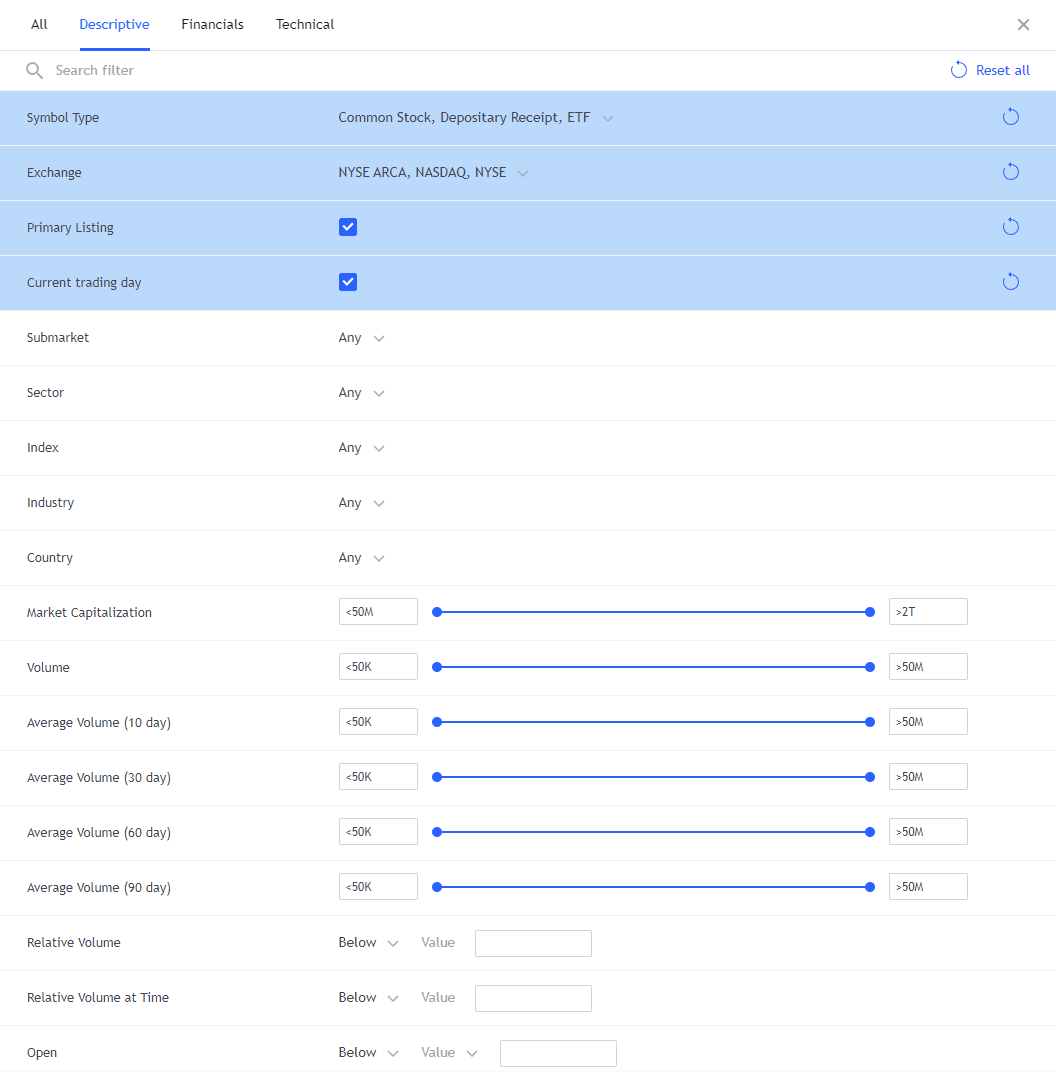
Task: Reset the Symbol Type filter
Action: click(1010, 117)
